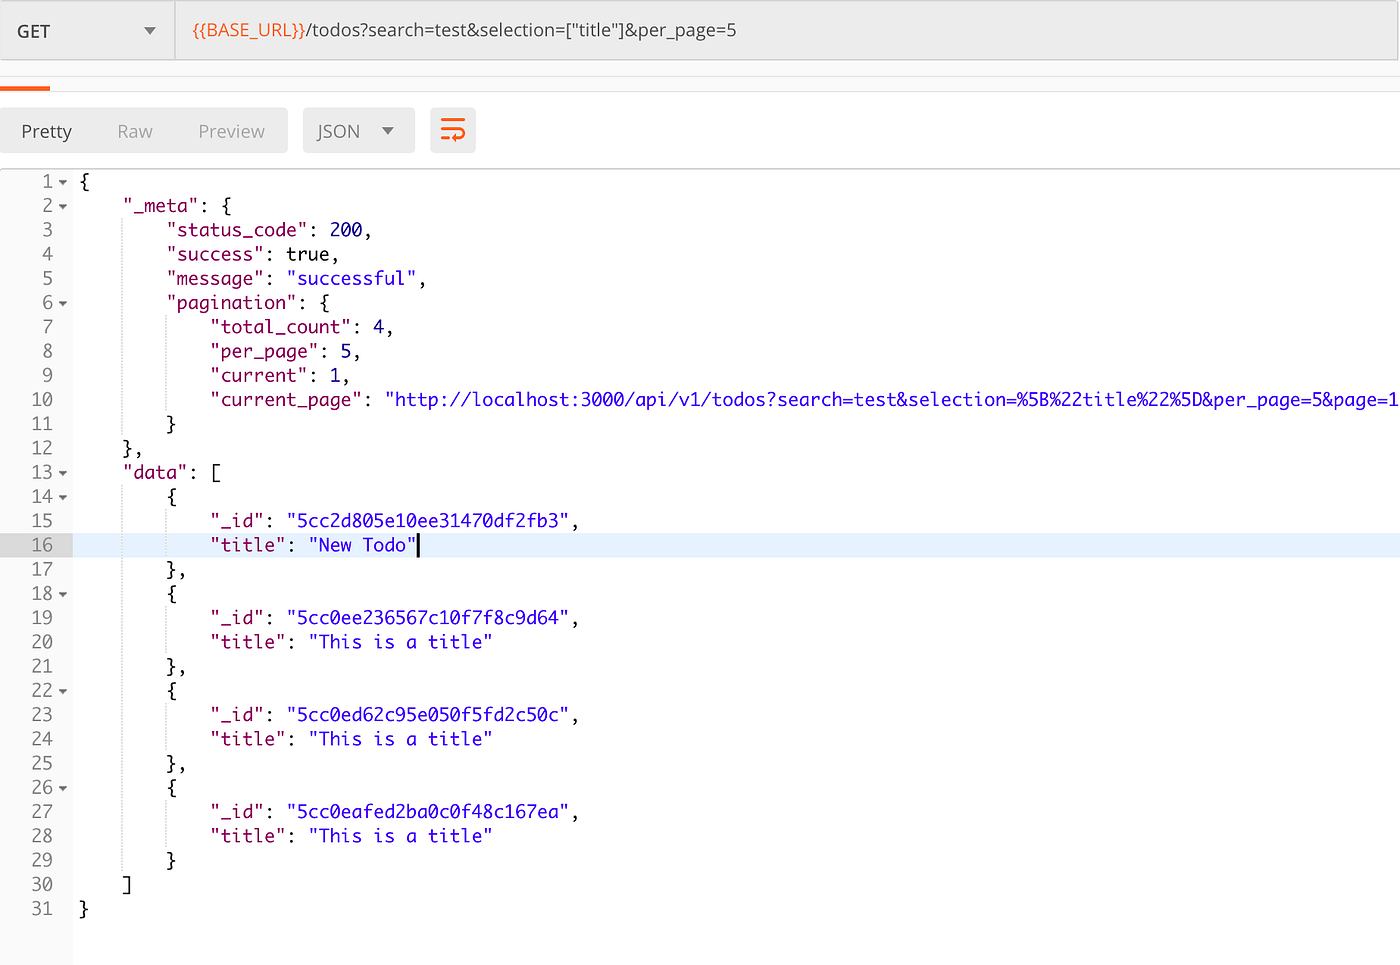This screenshot has height=965, width=1400.
Task: Collapse the todo object at line 18
Action: 62,593
